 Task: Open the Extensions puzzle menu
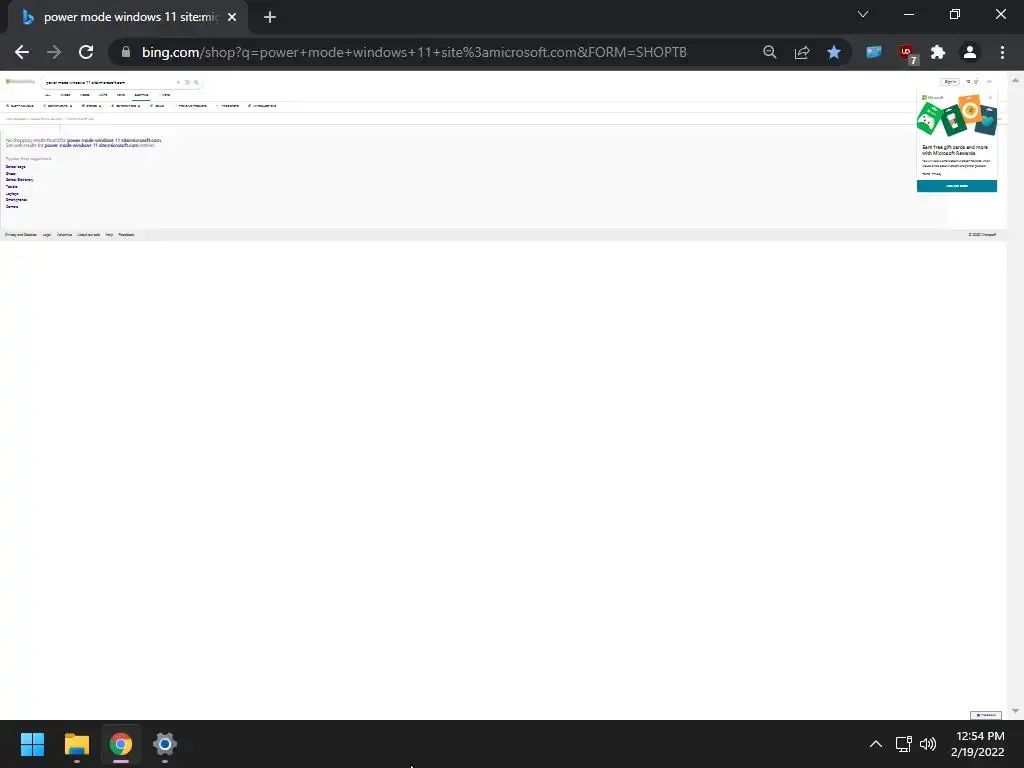[x=938, y=52]
